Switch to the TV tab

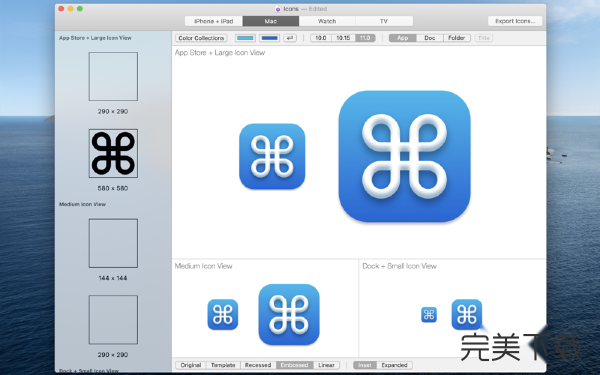click(x=384, y=21)
